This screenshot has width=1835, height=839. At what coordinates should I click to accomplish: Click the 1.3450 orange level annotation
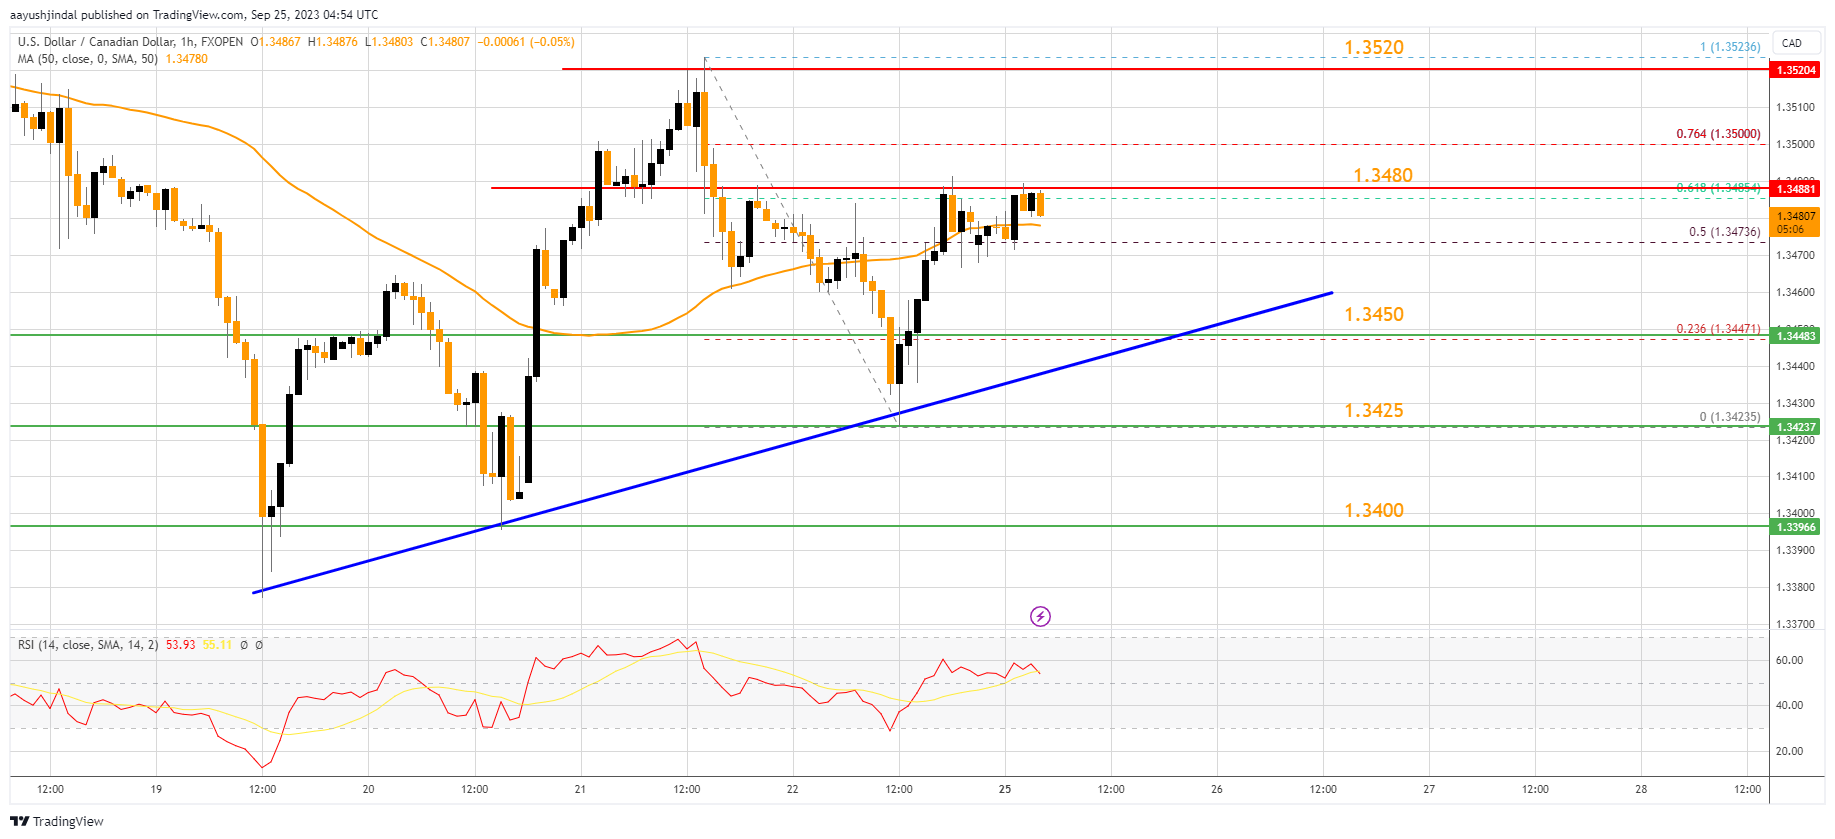tap(1374, 314)
